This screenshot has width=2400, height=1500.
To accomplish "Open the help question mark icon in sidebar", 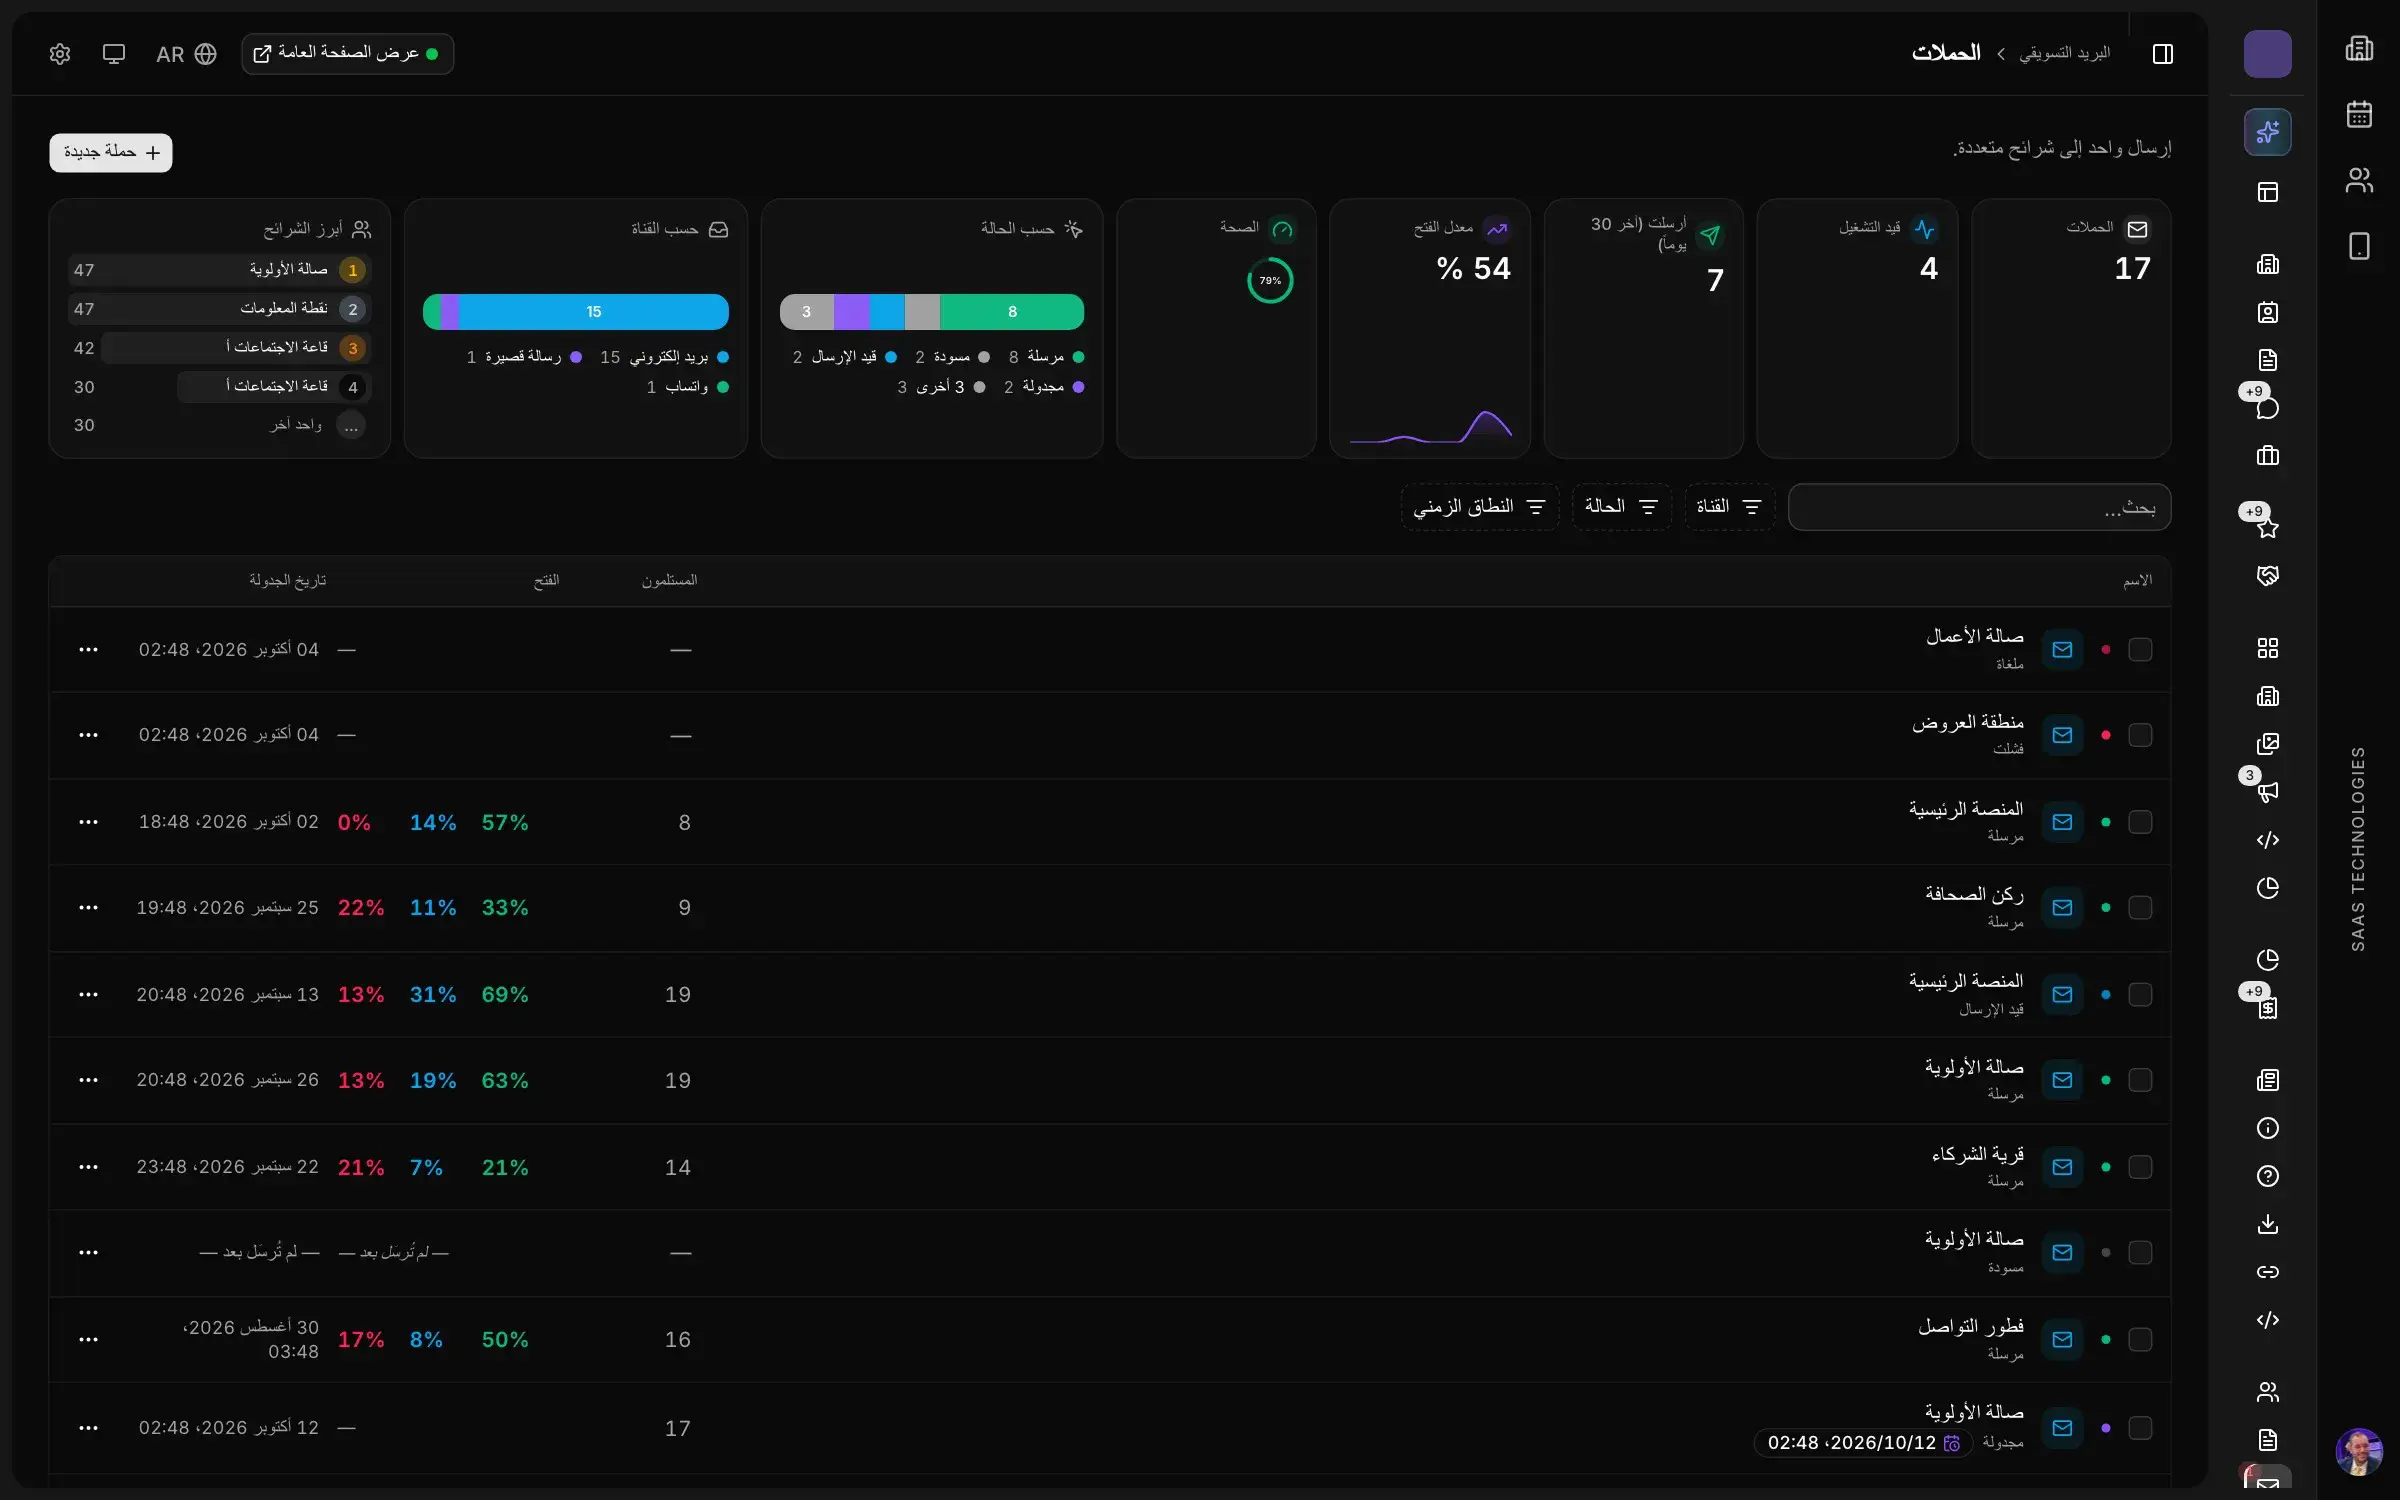I will click(2267, 1176).
